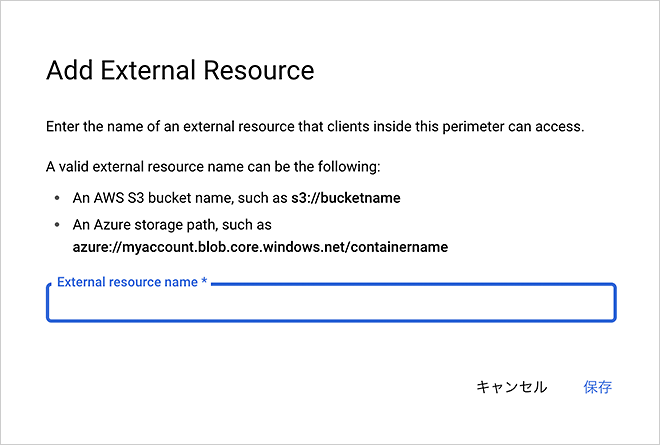The height and width of the screenshot is (445, 660).
Task: Click the bullet dot before the AWS S3 line
Action: [57, 198]
